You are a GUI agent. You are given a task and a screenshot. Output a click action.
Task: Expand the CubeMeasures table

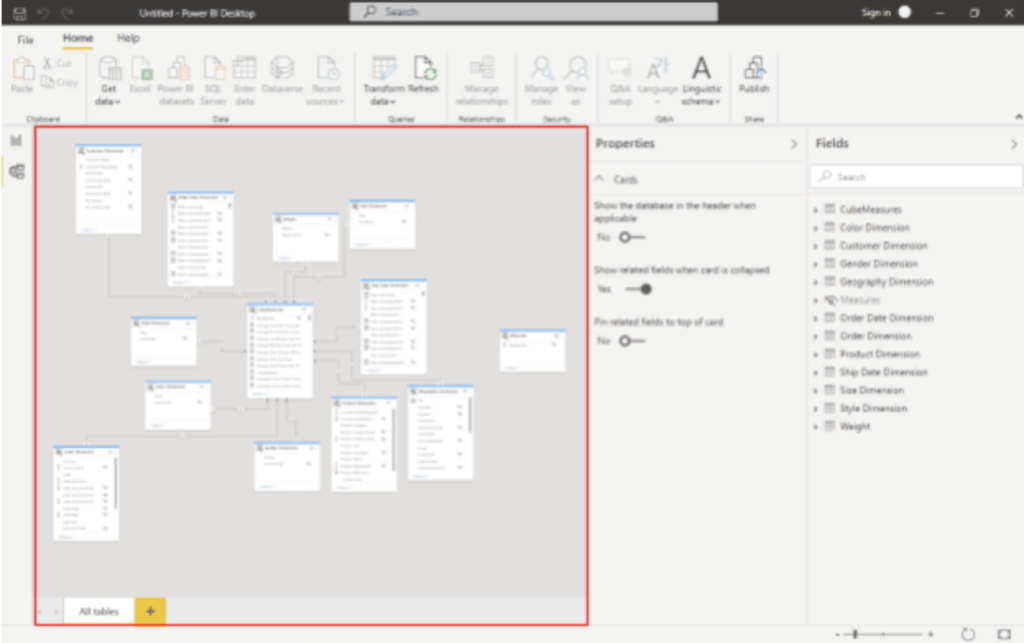(815, 210)
